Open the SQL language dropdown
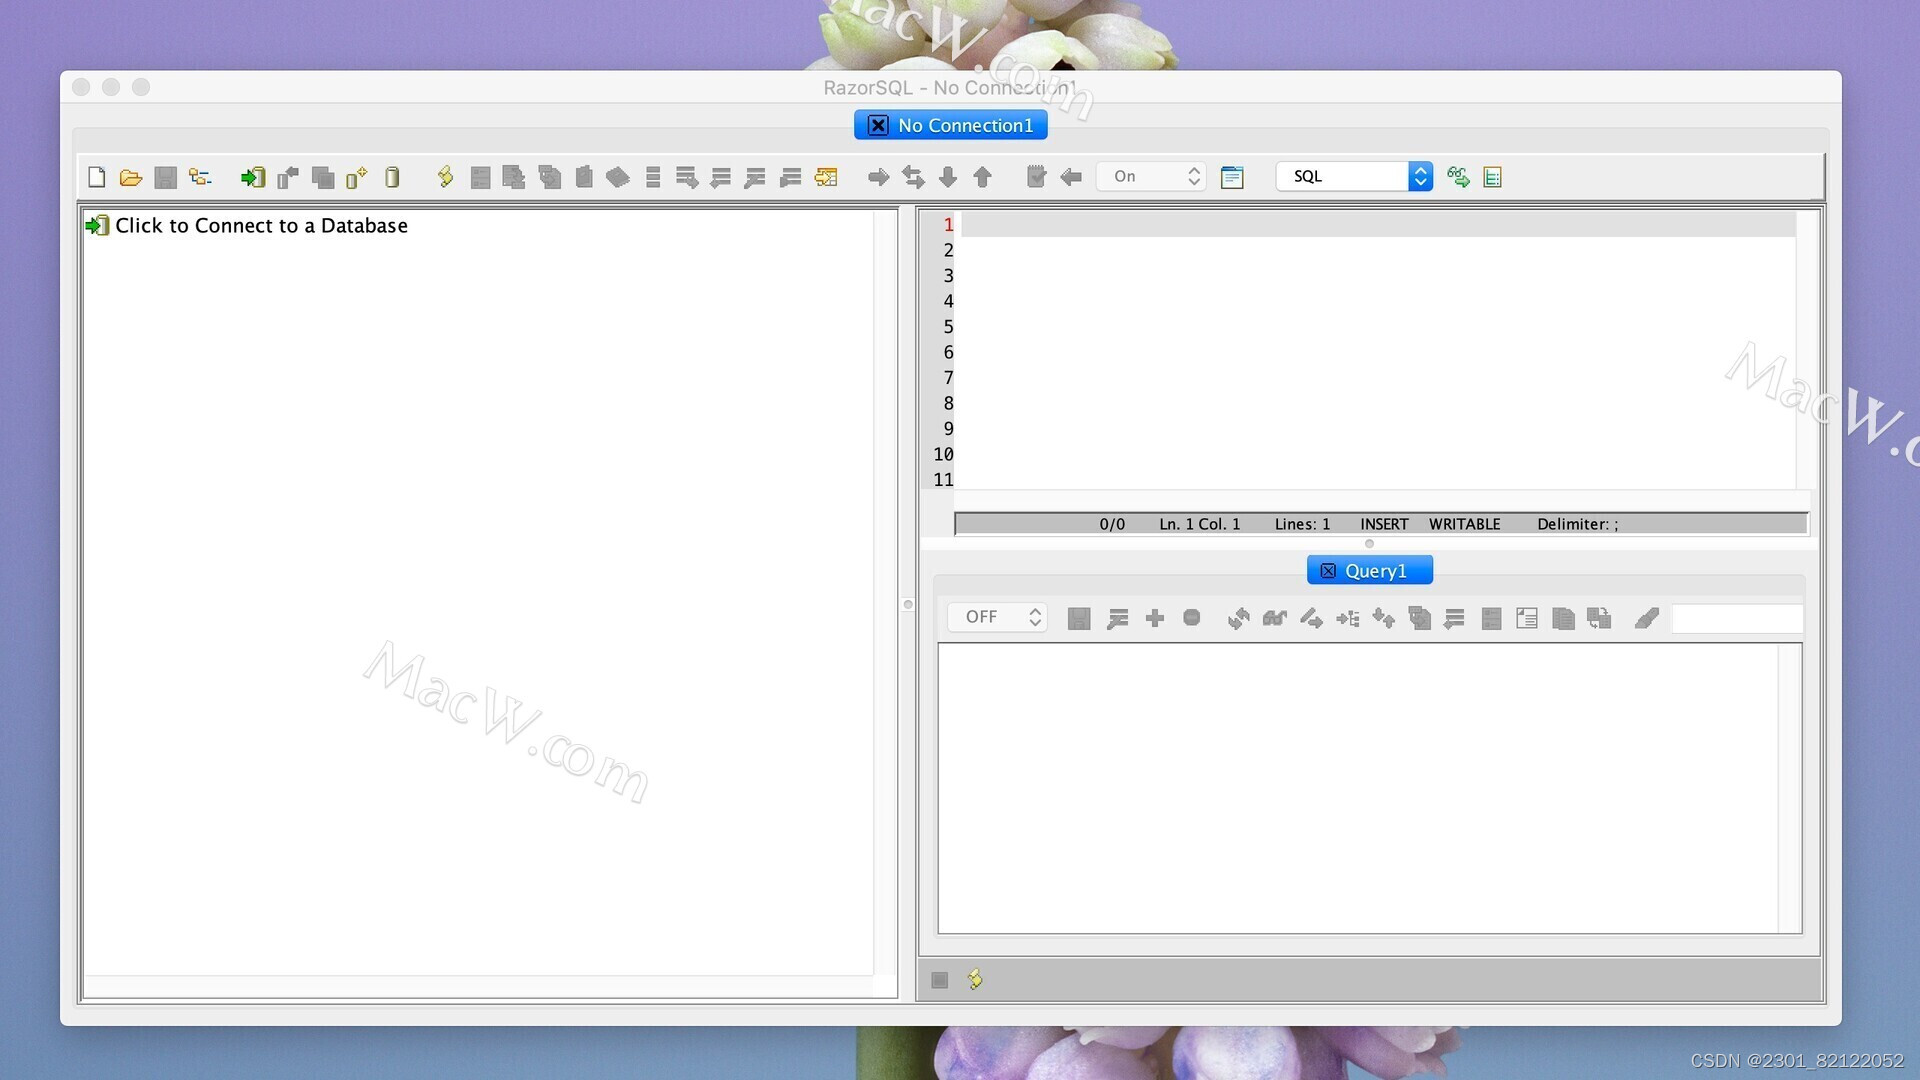Viewport: 1920px width, 1080px height. coord(1354,177)
